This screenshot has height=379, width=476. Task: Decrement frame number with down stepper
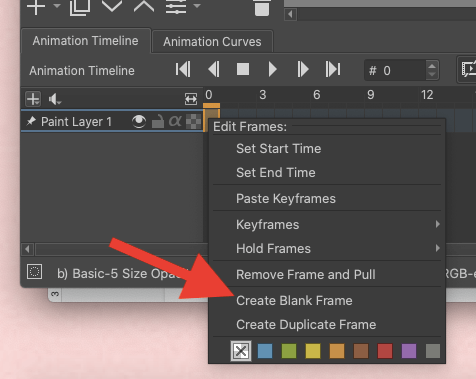432,74
